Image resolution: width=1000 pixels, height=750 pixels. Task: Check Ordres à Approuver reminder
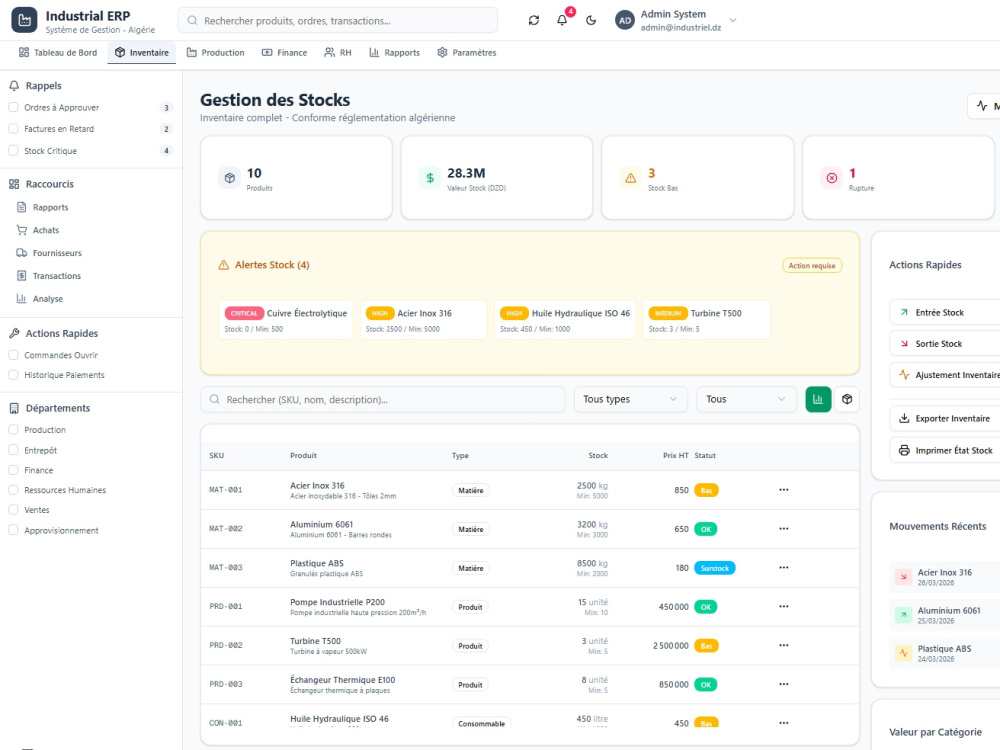(x=13, y=107)
